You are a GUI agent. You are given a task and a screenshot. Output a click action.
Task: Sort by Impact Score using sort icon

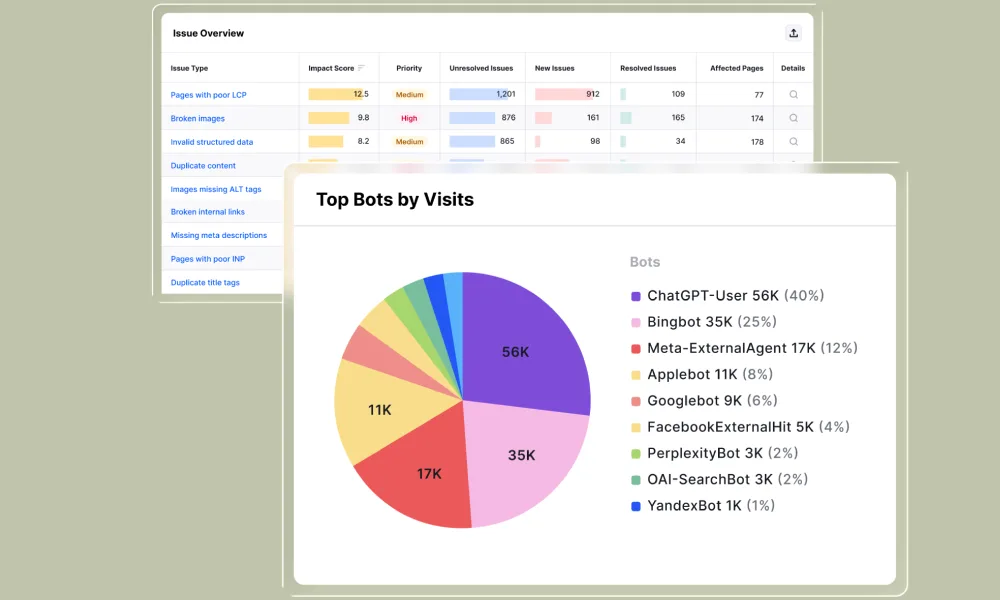[x=361, y=68]
